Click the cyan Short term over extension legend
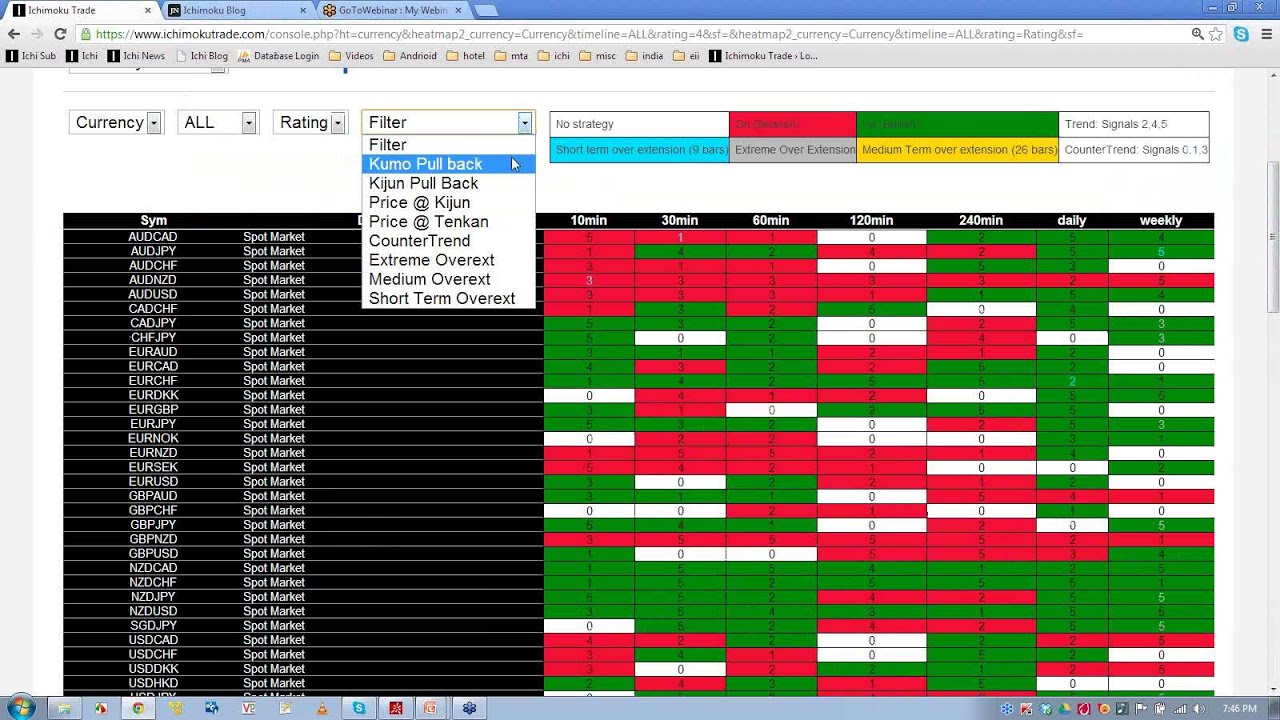Viewport: 1280px width, 720px height. (639, 150)
